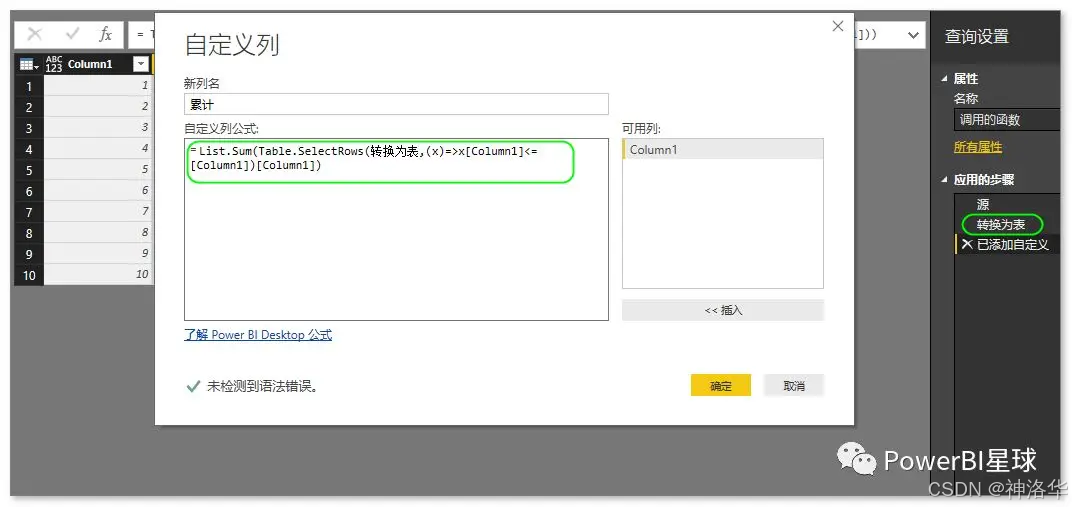Open the table icon menu in grid corner

29,64
